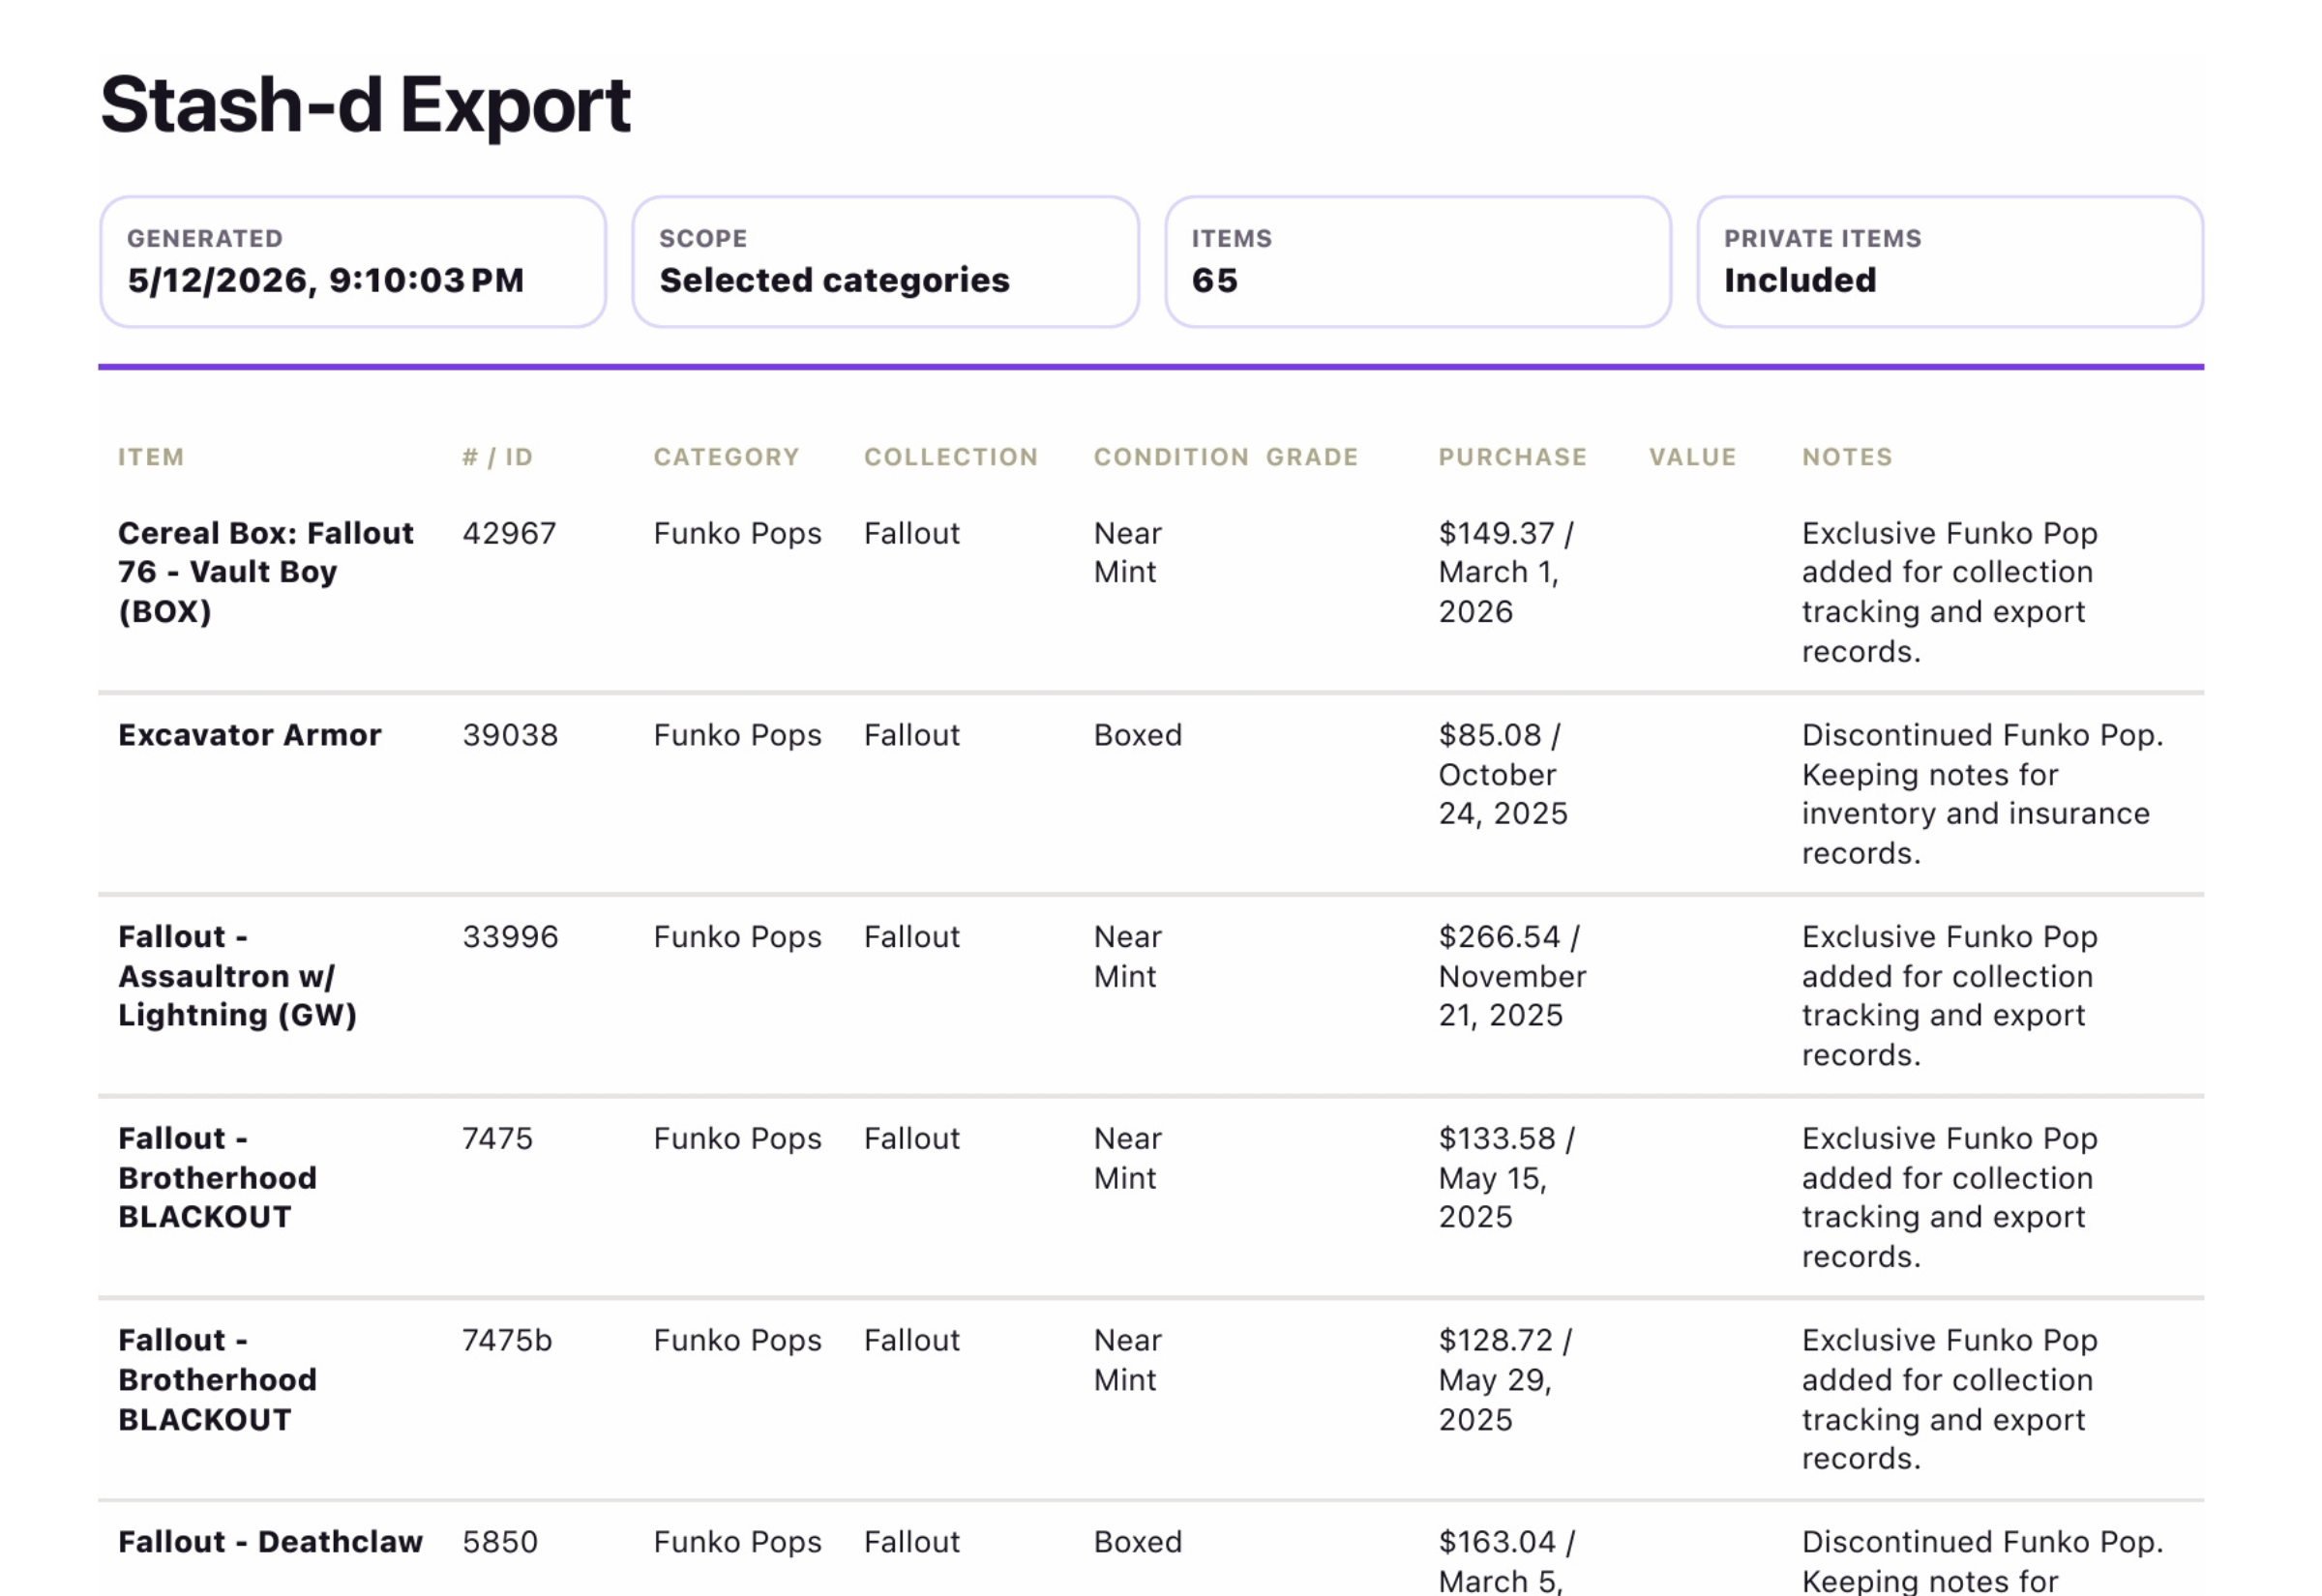Select the PRIVATE ITEMS Included card
The image size is (2322, 1596).
click(1950, 262)
